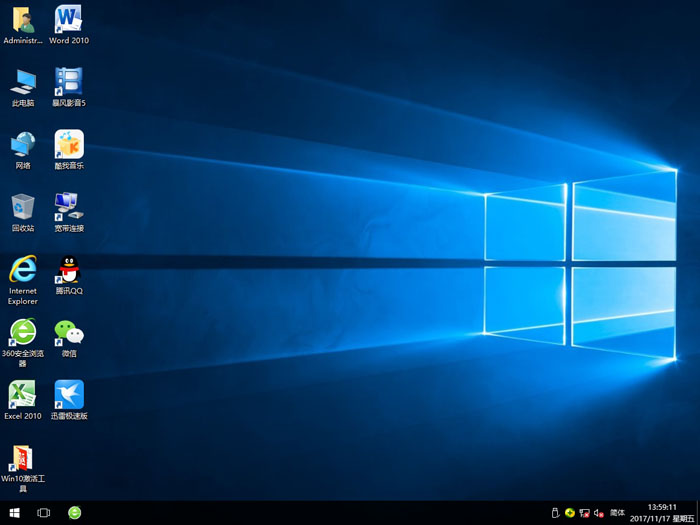Select the Administrator folder icon
This screenshot has height=525, width=700.
pyautogui.click(x=23, y=20)
